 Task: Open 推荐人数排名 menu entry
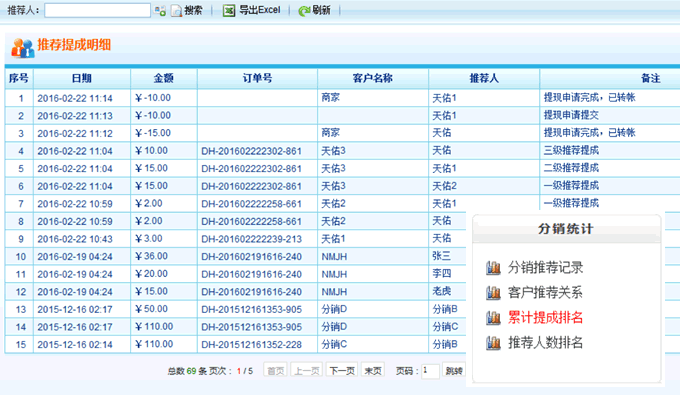click(x=545, y=343)
